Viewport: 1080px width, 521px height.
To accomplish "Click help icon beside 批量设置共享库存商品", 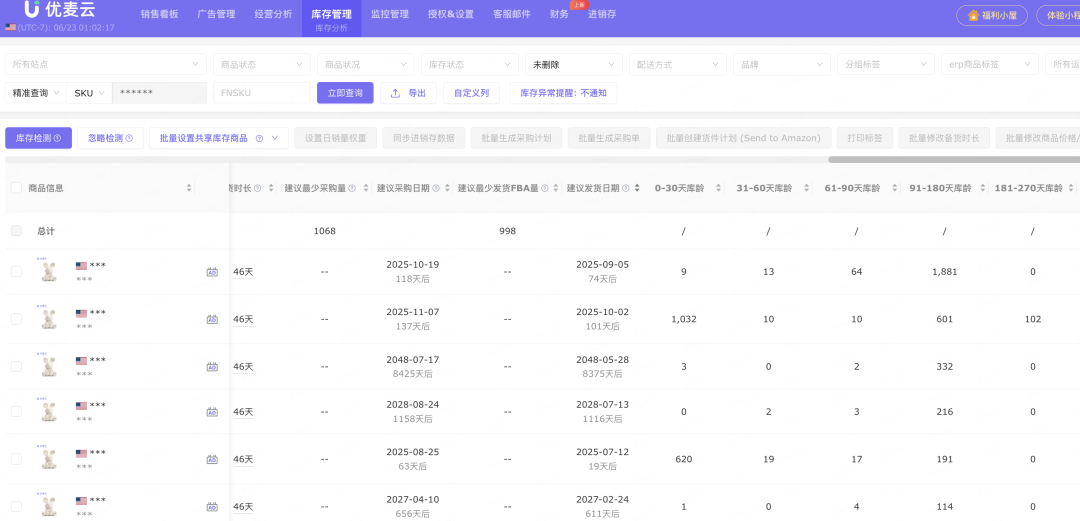I will point(260,139).
